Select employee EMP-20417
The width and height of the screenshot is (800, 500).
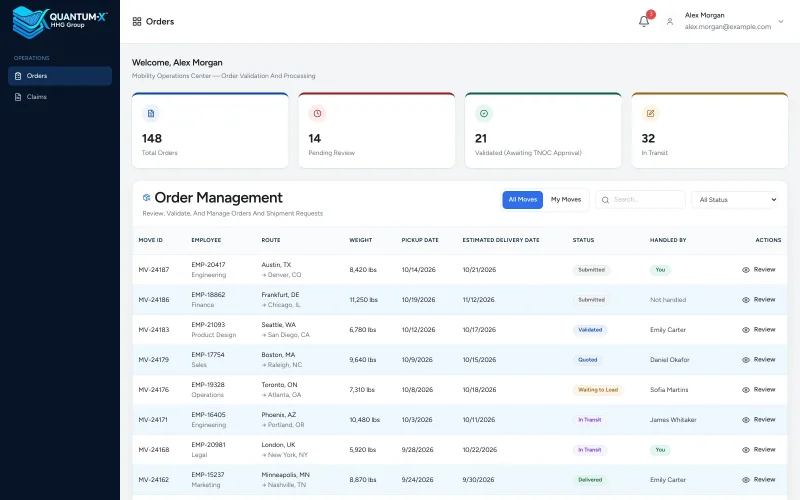pyautogui.click(x=208, y=265)
